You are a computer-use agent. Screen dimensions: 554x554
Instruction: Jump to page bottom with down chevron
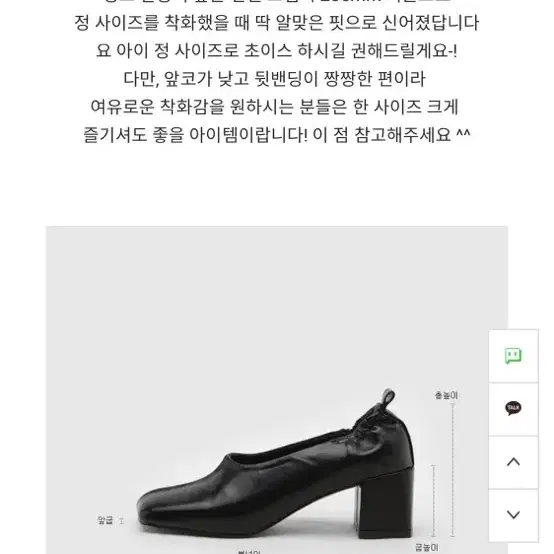[x=513, y=514]
